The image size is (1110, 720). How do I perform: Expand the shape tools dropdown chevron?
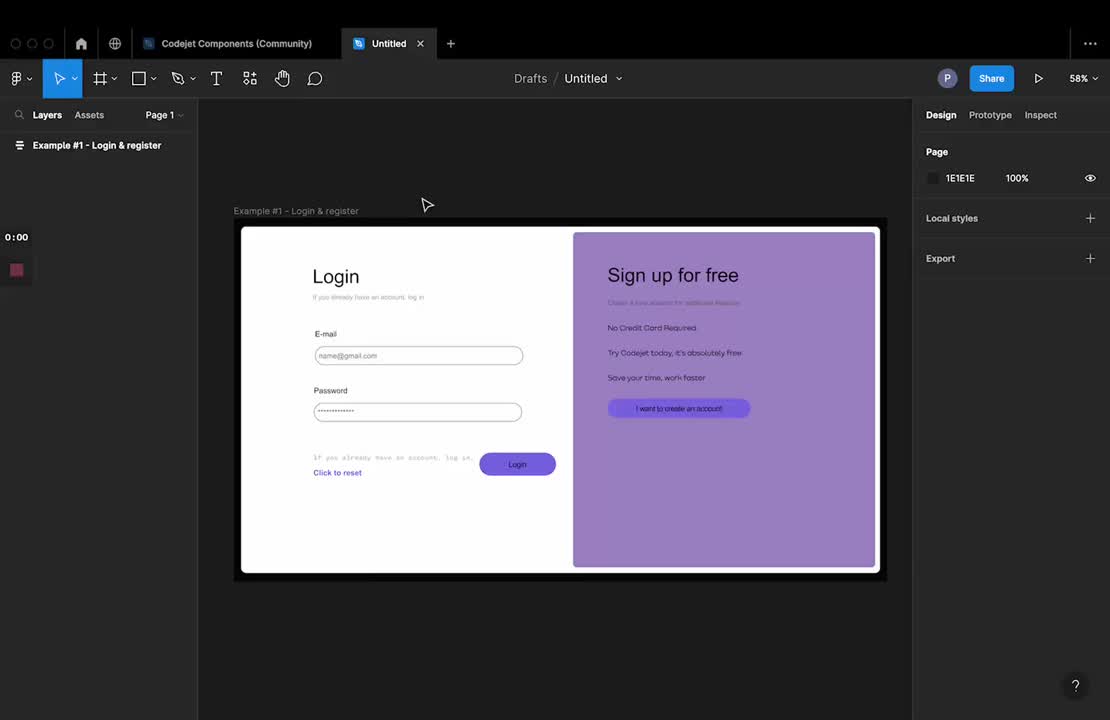click(x=152, y=78)
